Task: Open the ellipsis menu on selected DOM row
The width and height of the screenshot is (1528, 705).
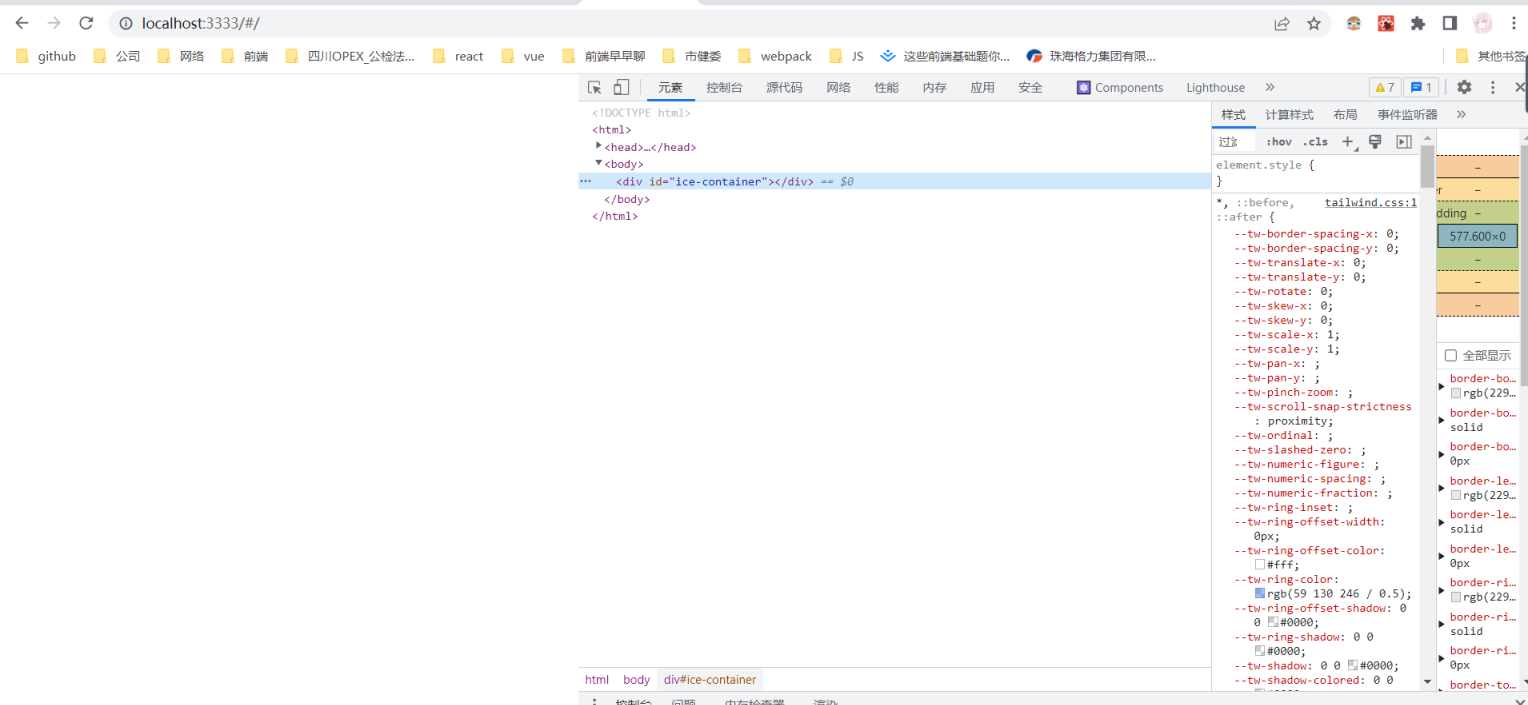Action: [586, 181]
